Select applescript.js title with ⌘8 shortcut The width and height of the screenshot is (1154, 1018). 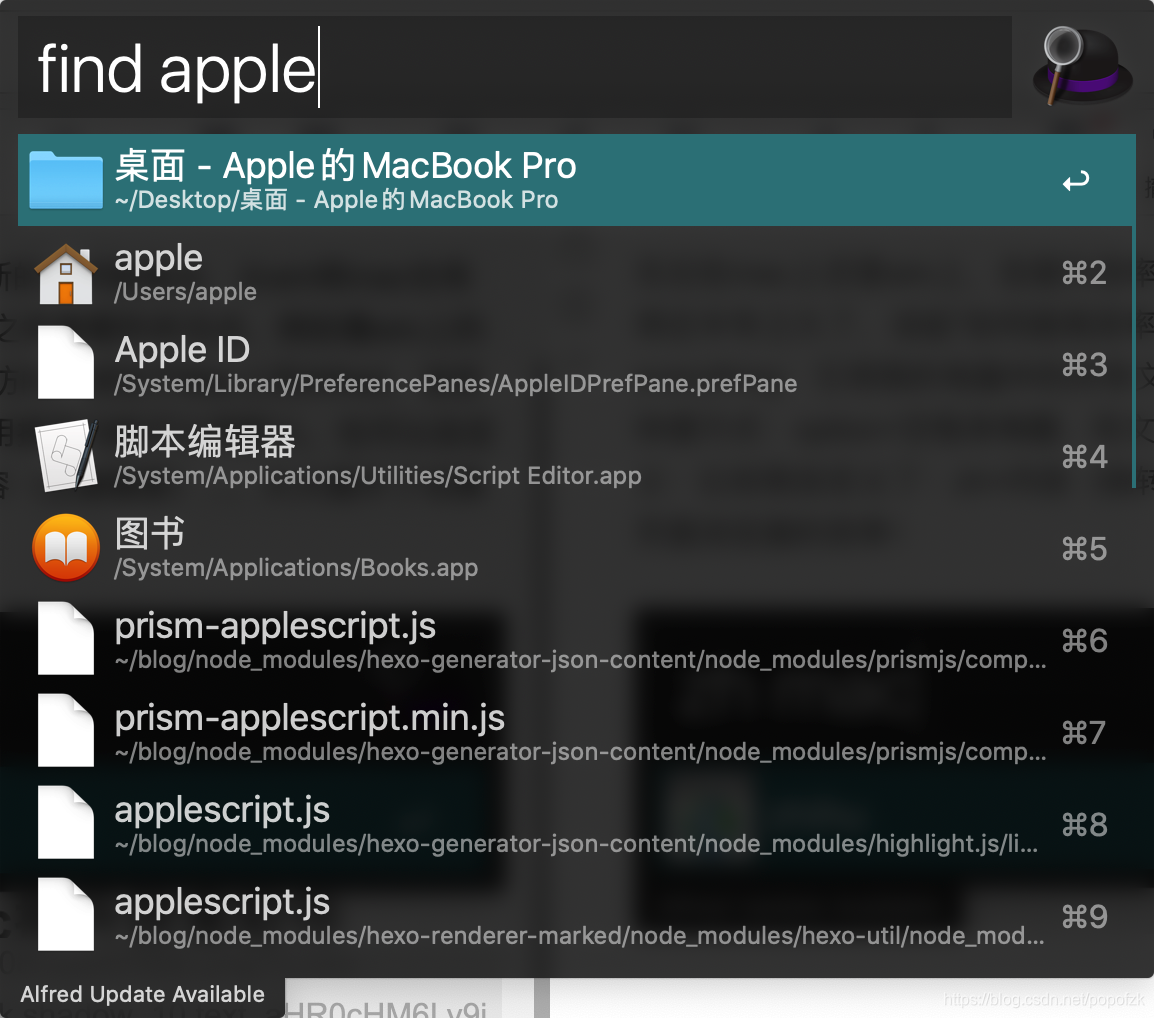[222, 810]
